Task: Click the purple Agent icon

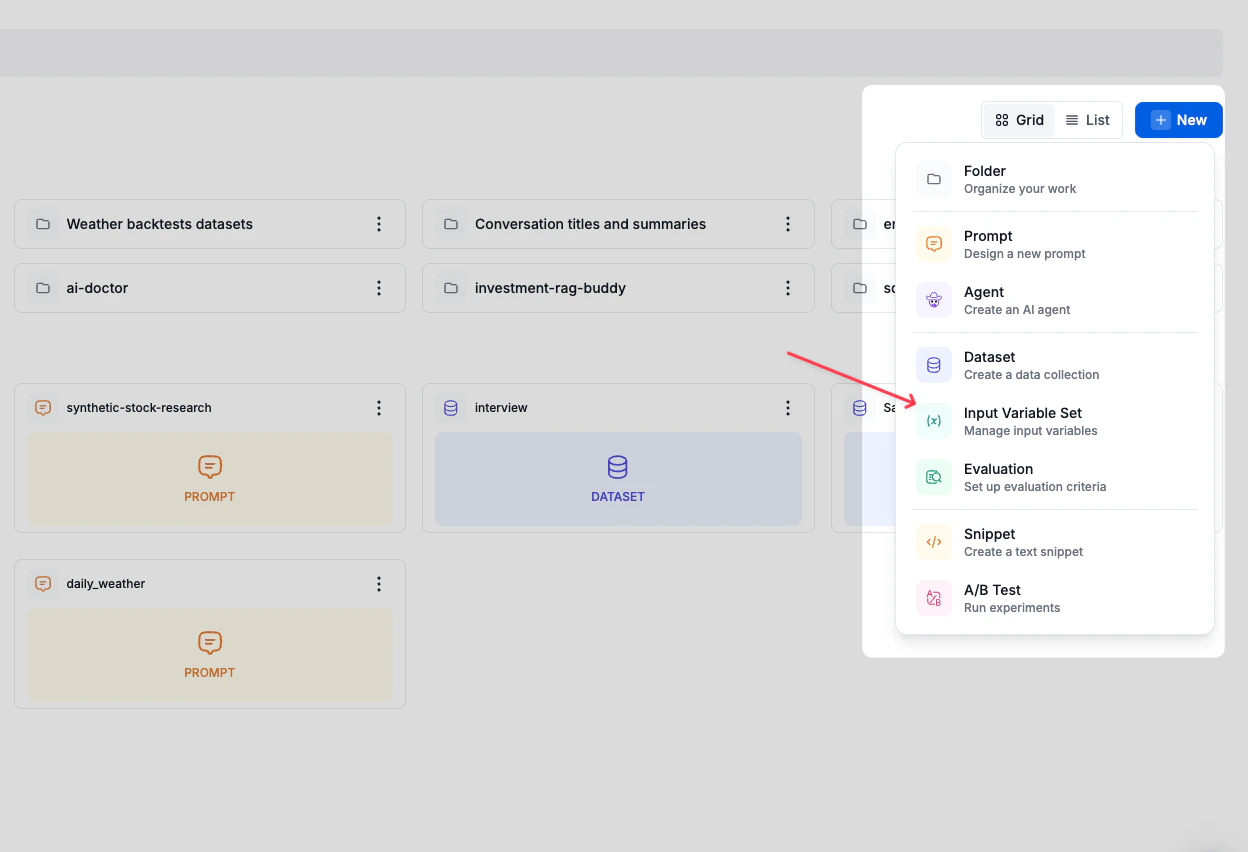Action: (933, 299)
